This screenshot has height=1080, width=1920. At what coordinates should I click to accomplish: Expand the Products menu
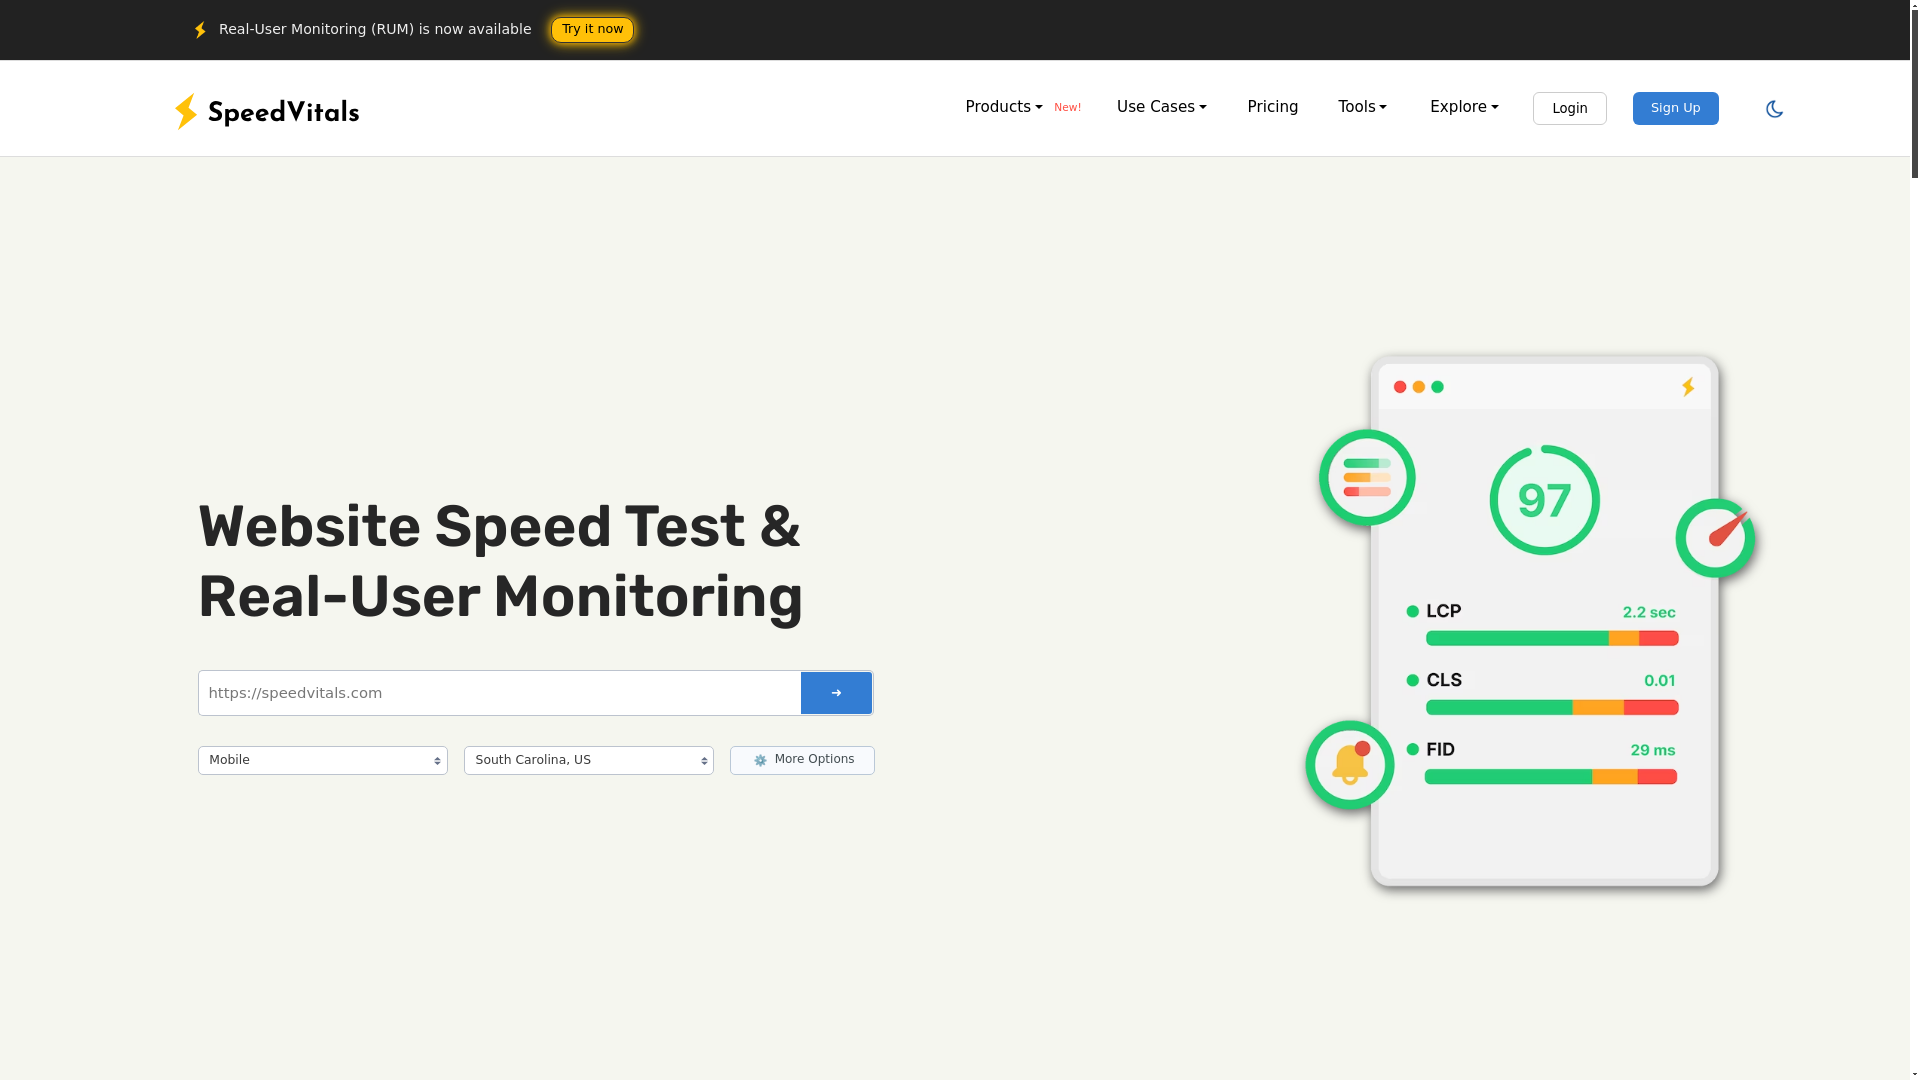tap(1003, 107)
